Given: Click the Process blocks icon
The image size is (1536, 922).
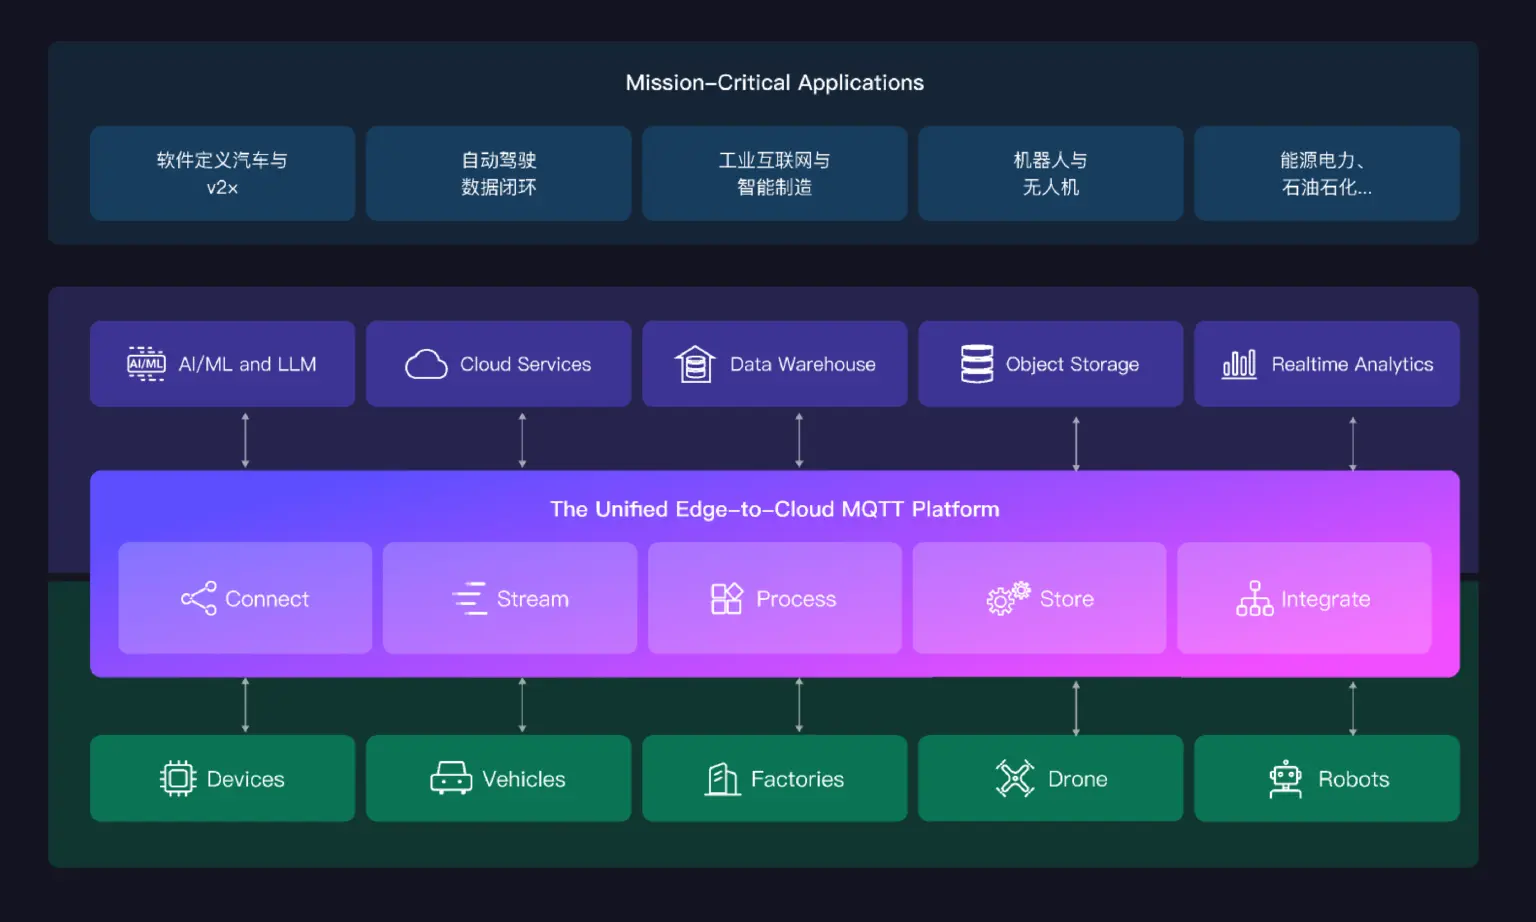Looking at the screenshot, I should click(x=726, y=598).
